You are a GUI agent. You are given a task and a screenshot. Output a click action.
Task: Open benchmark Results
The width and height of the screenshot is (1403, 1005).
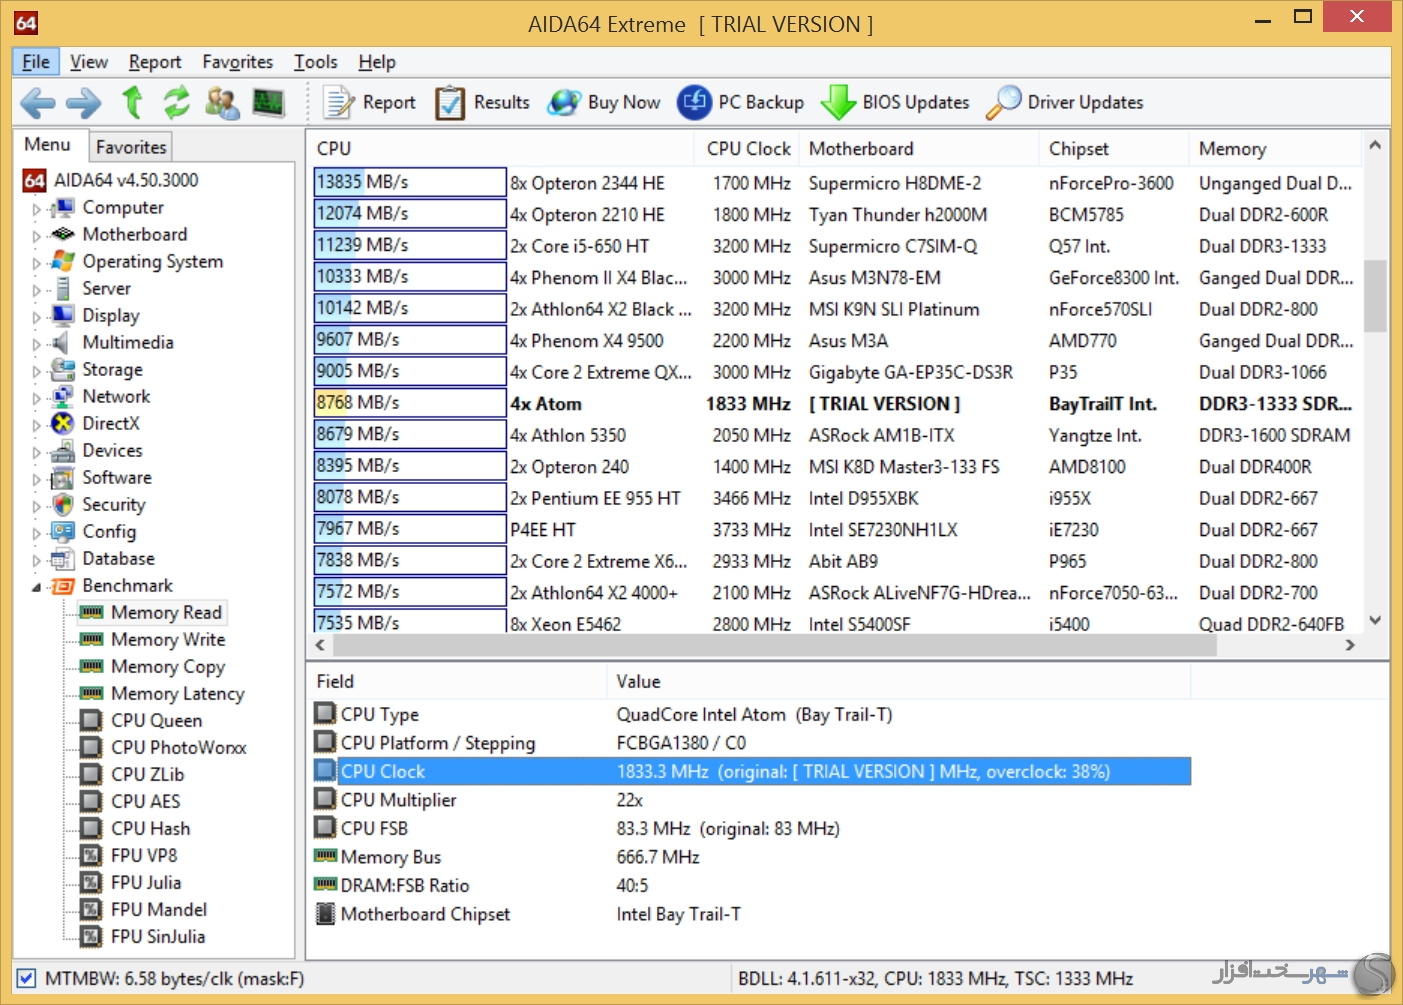[482, 102]
